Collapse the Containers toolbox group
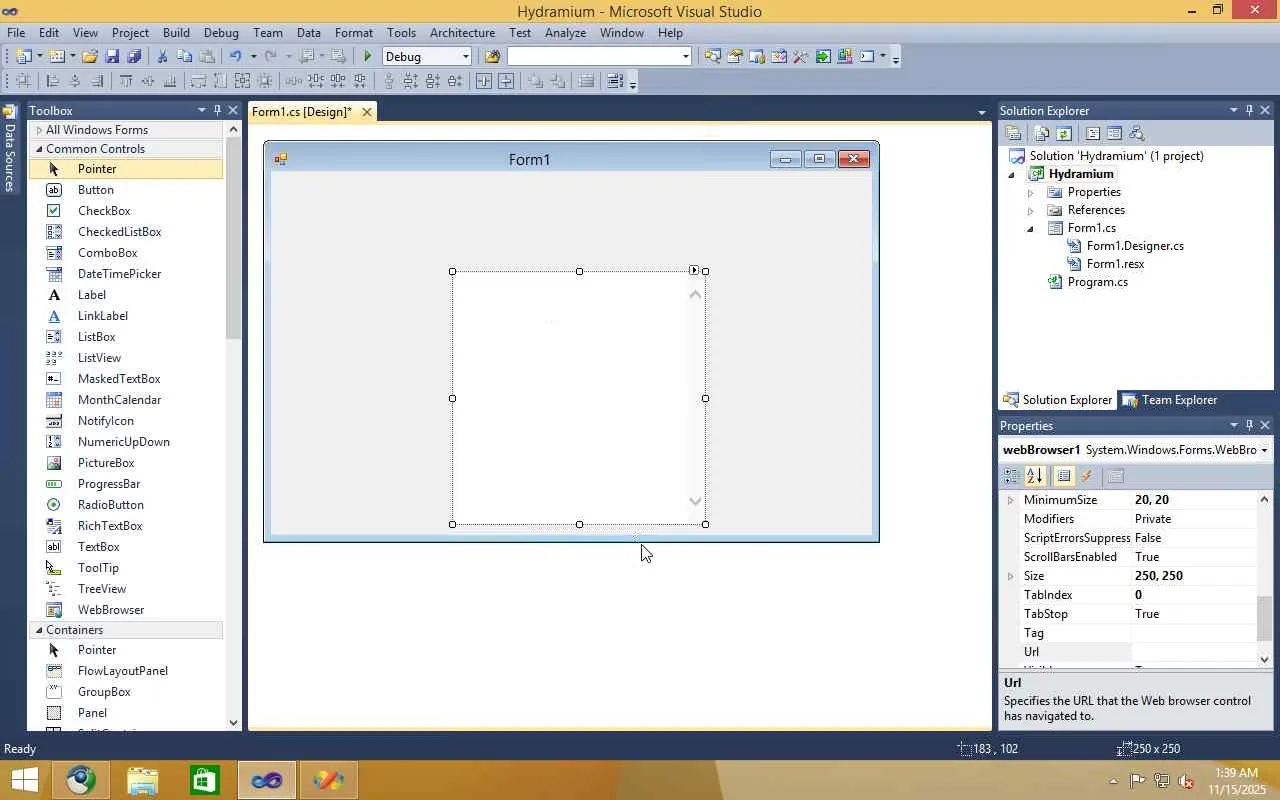The height and width of the screenshot is (800, 1280). 40,630
